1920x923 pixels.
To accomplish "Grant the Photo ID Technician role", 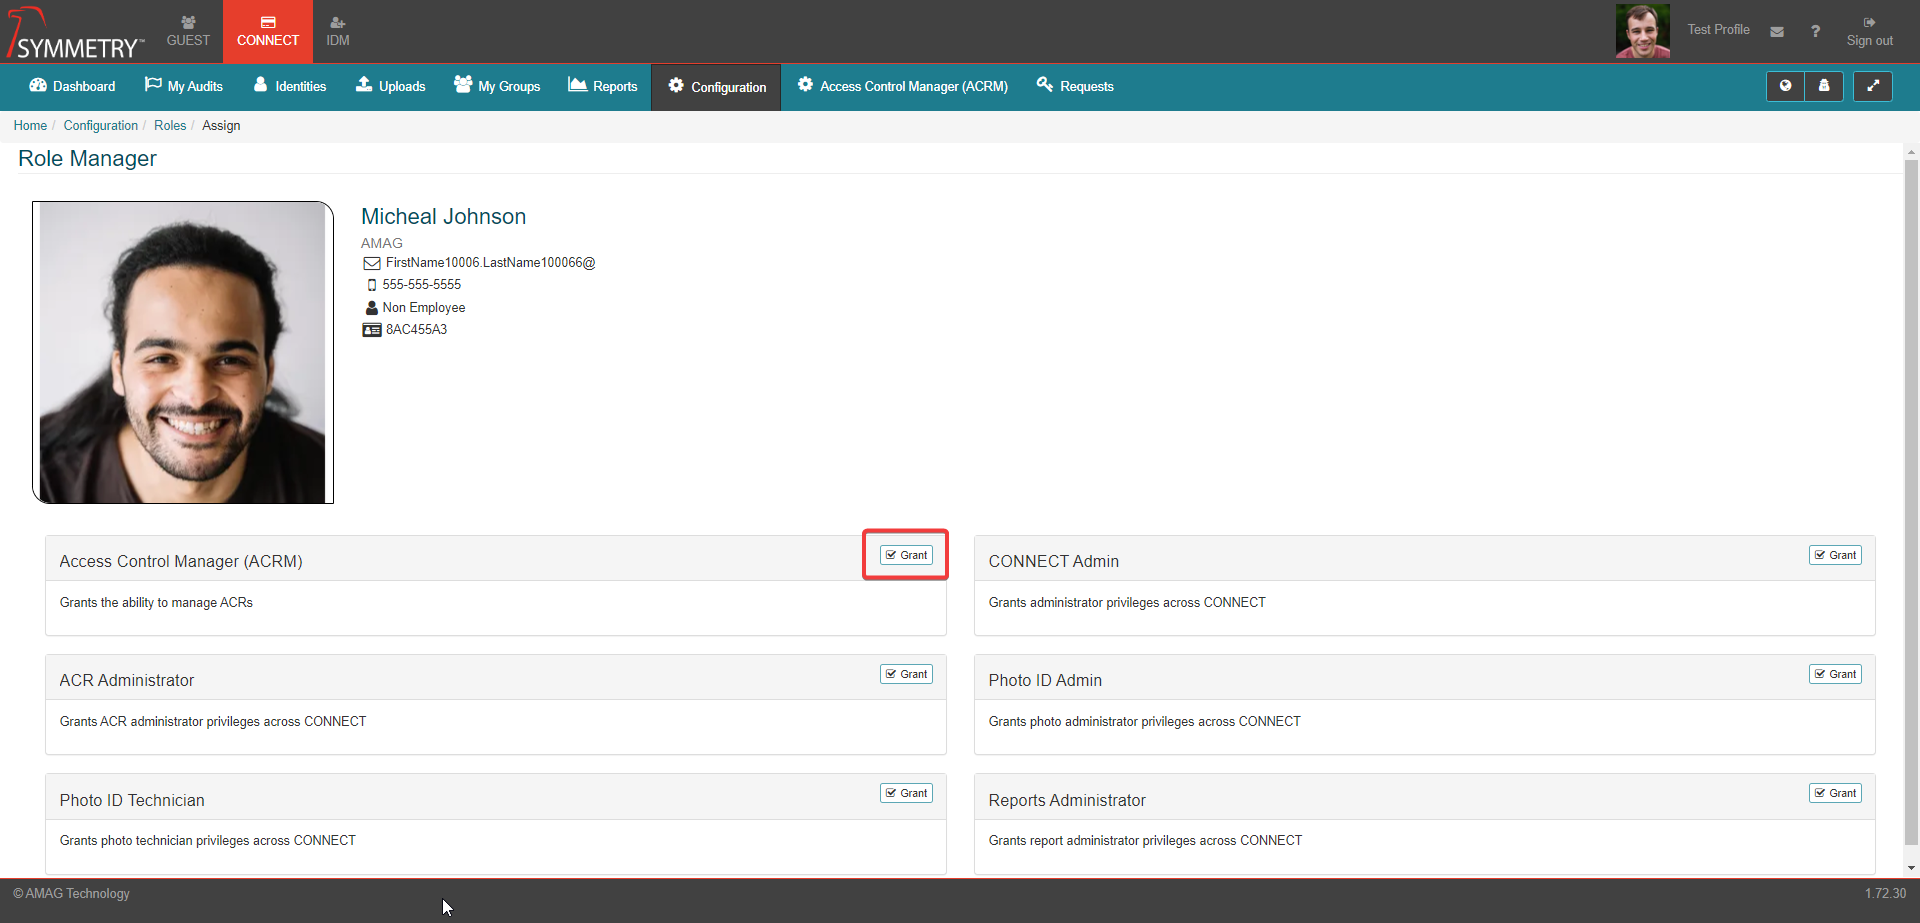I will 906,793.
